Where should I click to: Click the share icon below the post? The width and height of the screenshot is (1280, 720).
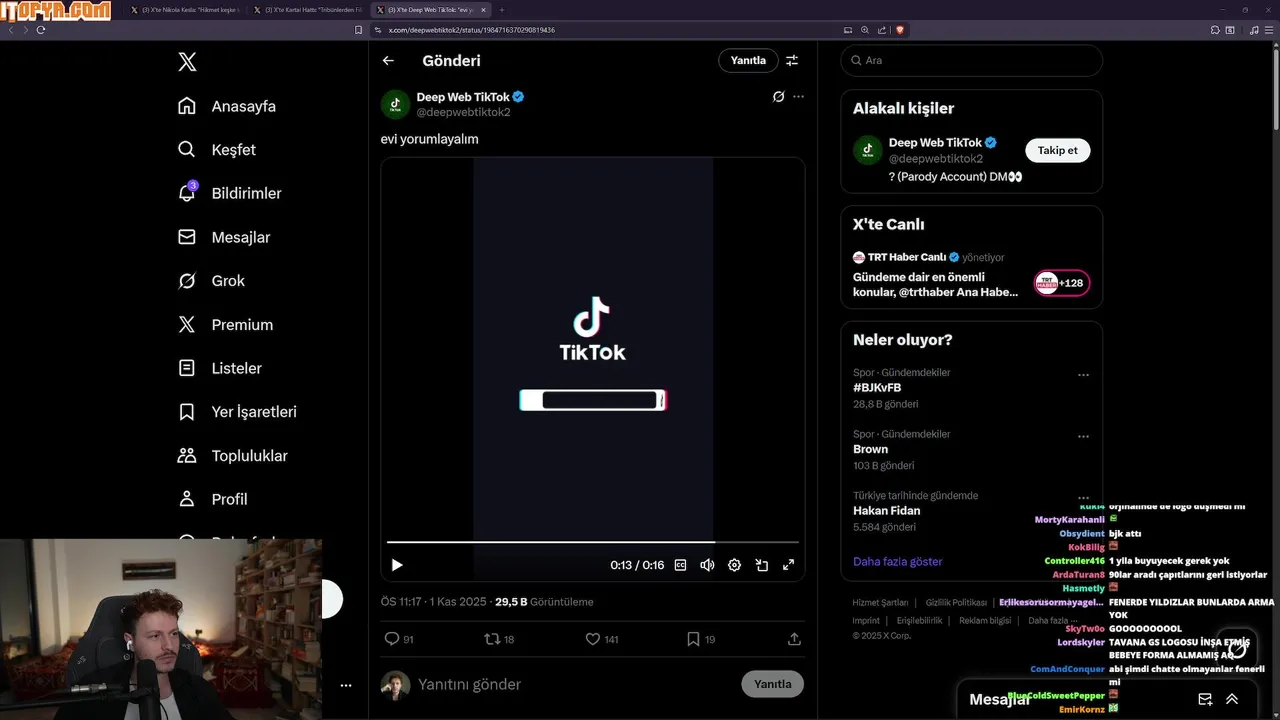[794, 639]
